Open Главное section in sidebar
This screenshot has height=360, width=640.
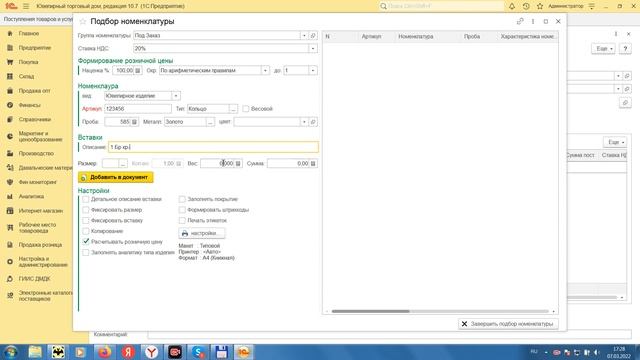point(29,33)
